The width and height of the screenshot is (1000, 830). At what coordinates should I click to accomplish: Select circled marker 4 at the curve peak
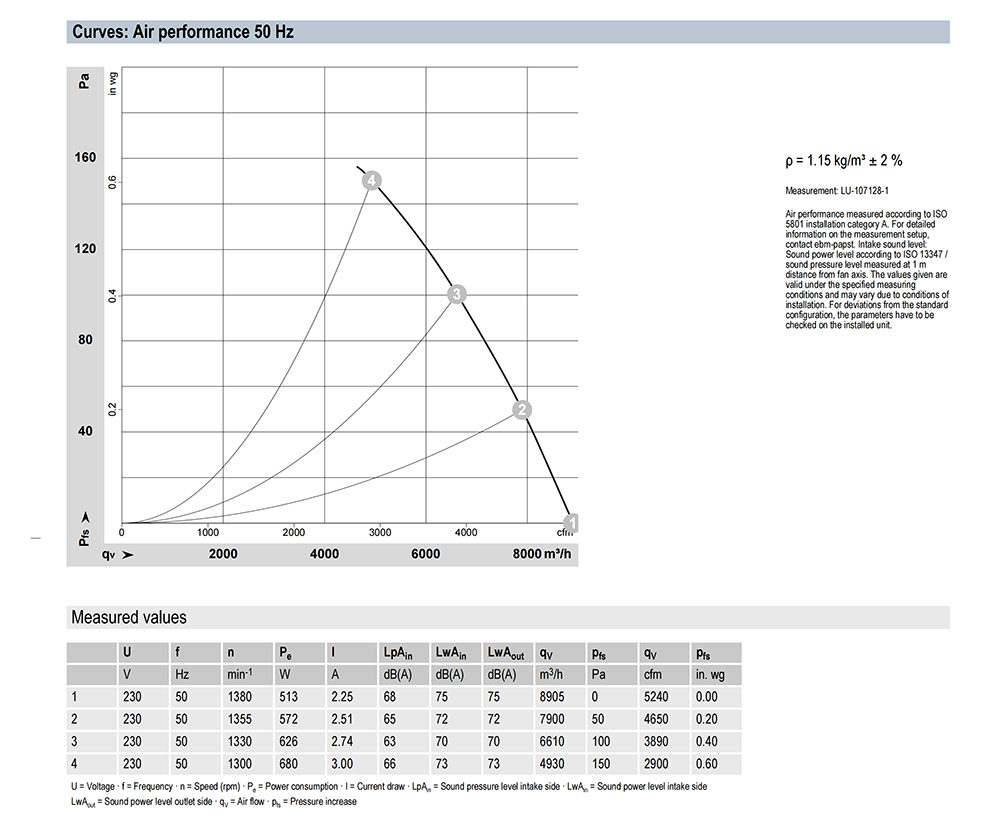[371, 181]
